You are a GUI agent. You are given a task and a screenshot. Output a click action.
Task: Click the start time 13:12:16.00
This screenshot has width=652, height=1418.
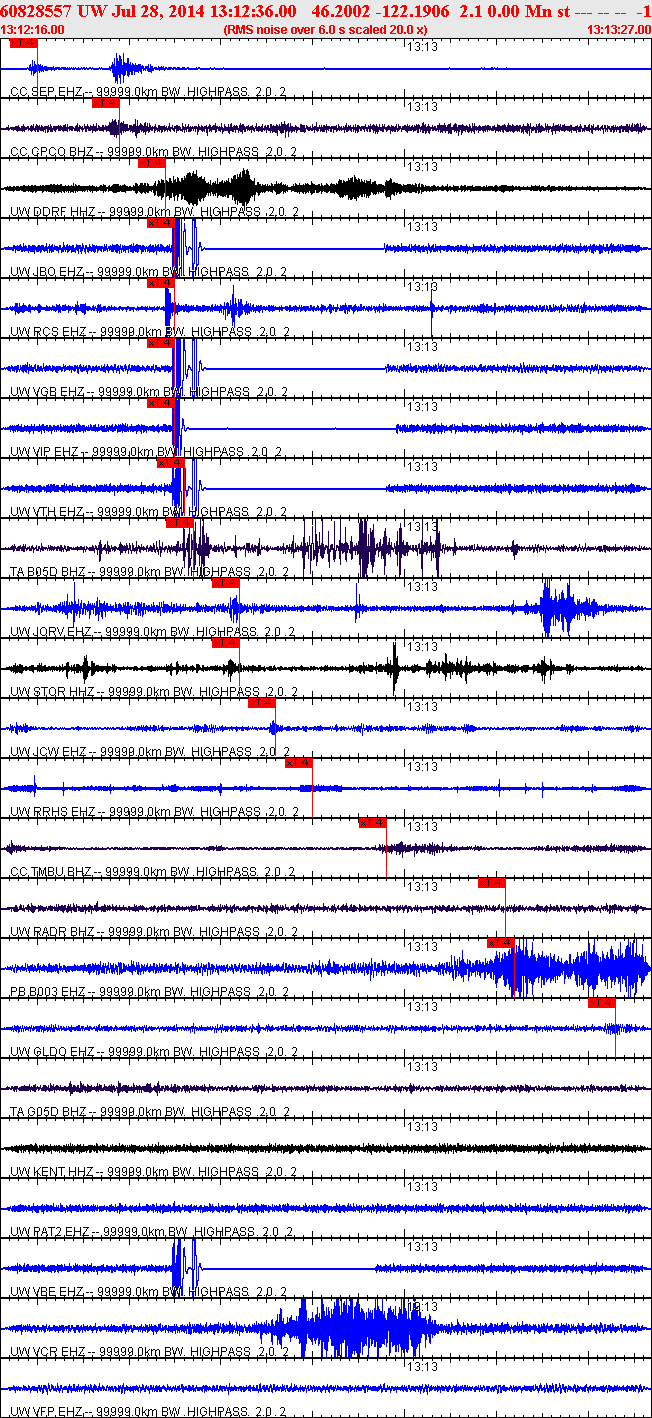[x=33, y=30]
